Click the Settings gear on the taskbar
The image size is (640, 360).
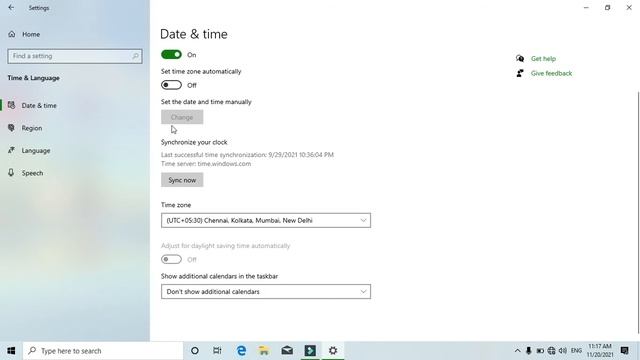(x=333, y=351)
